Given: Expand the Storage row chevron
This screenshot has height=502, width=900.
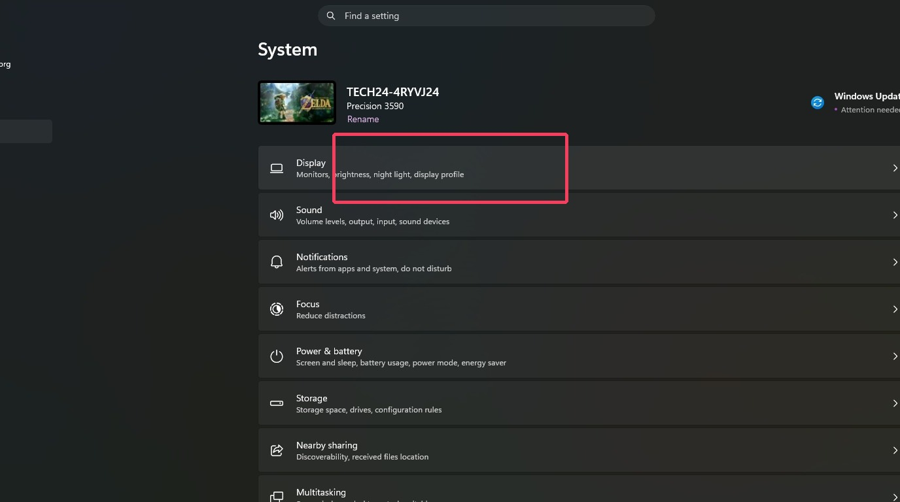Looking at the screenshot, I should [894, 403].
